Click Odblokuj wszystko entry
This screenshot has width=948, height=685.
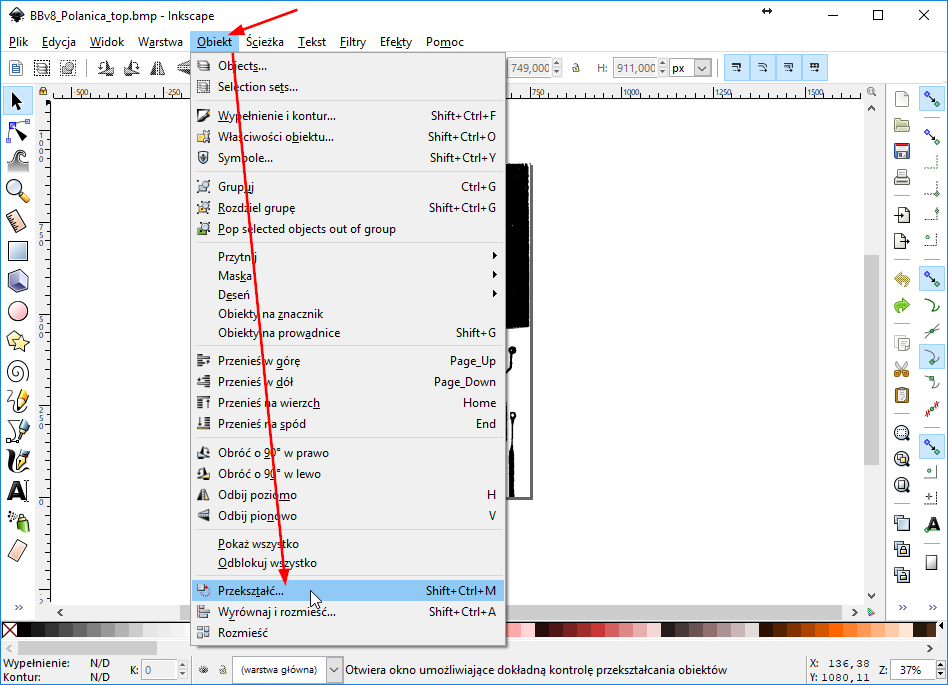coord(348,563)
